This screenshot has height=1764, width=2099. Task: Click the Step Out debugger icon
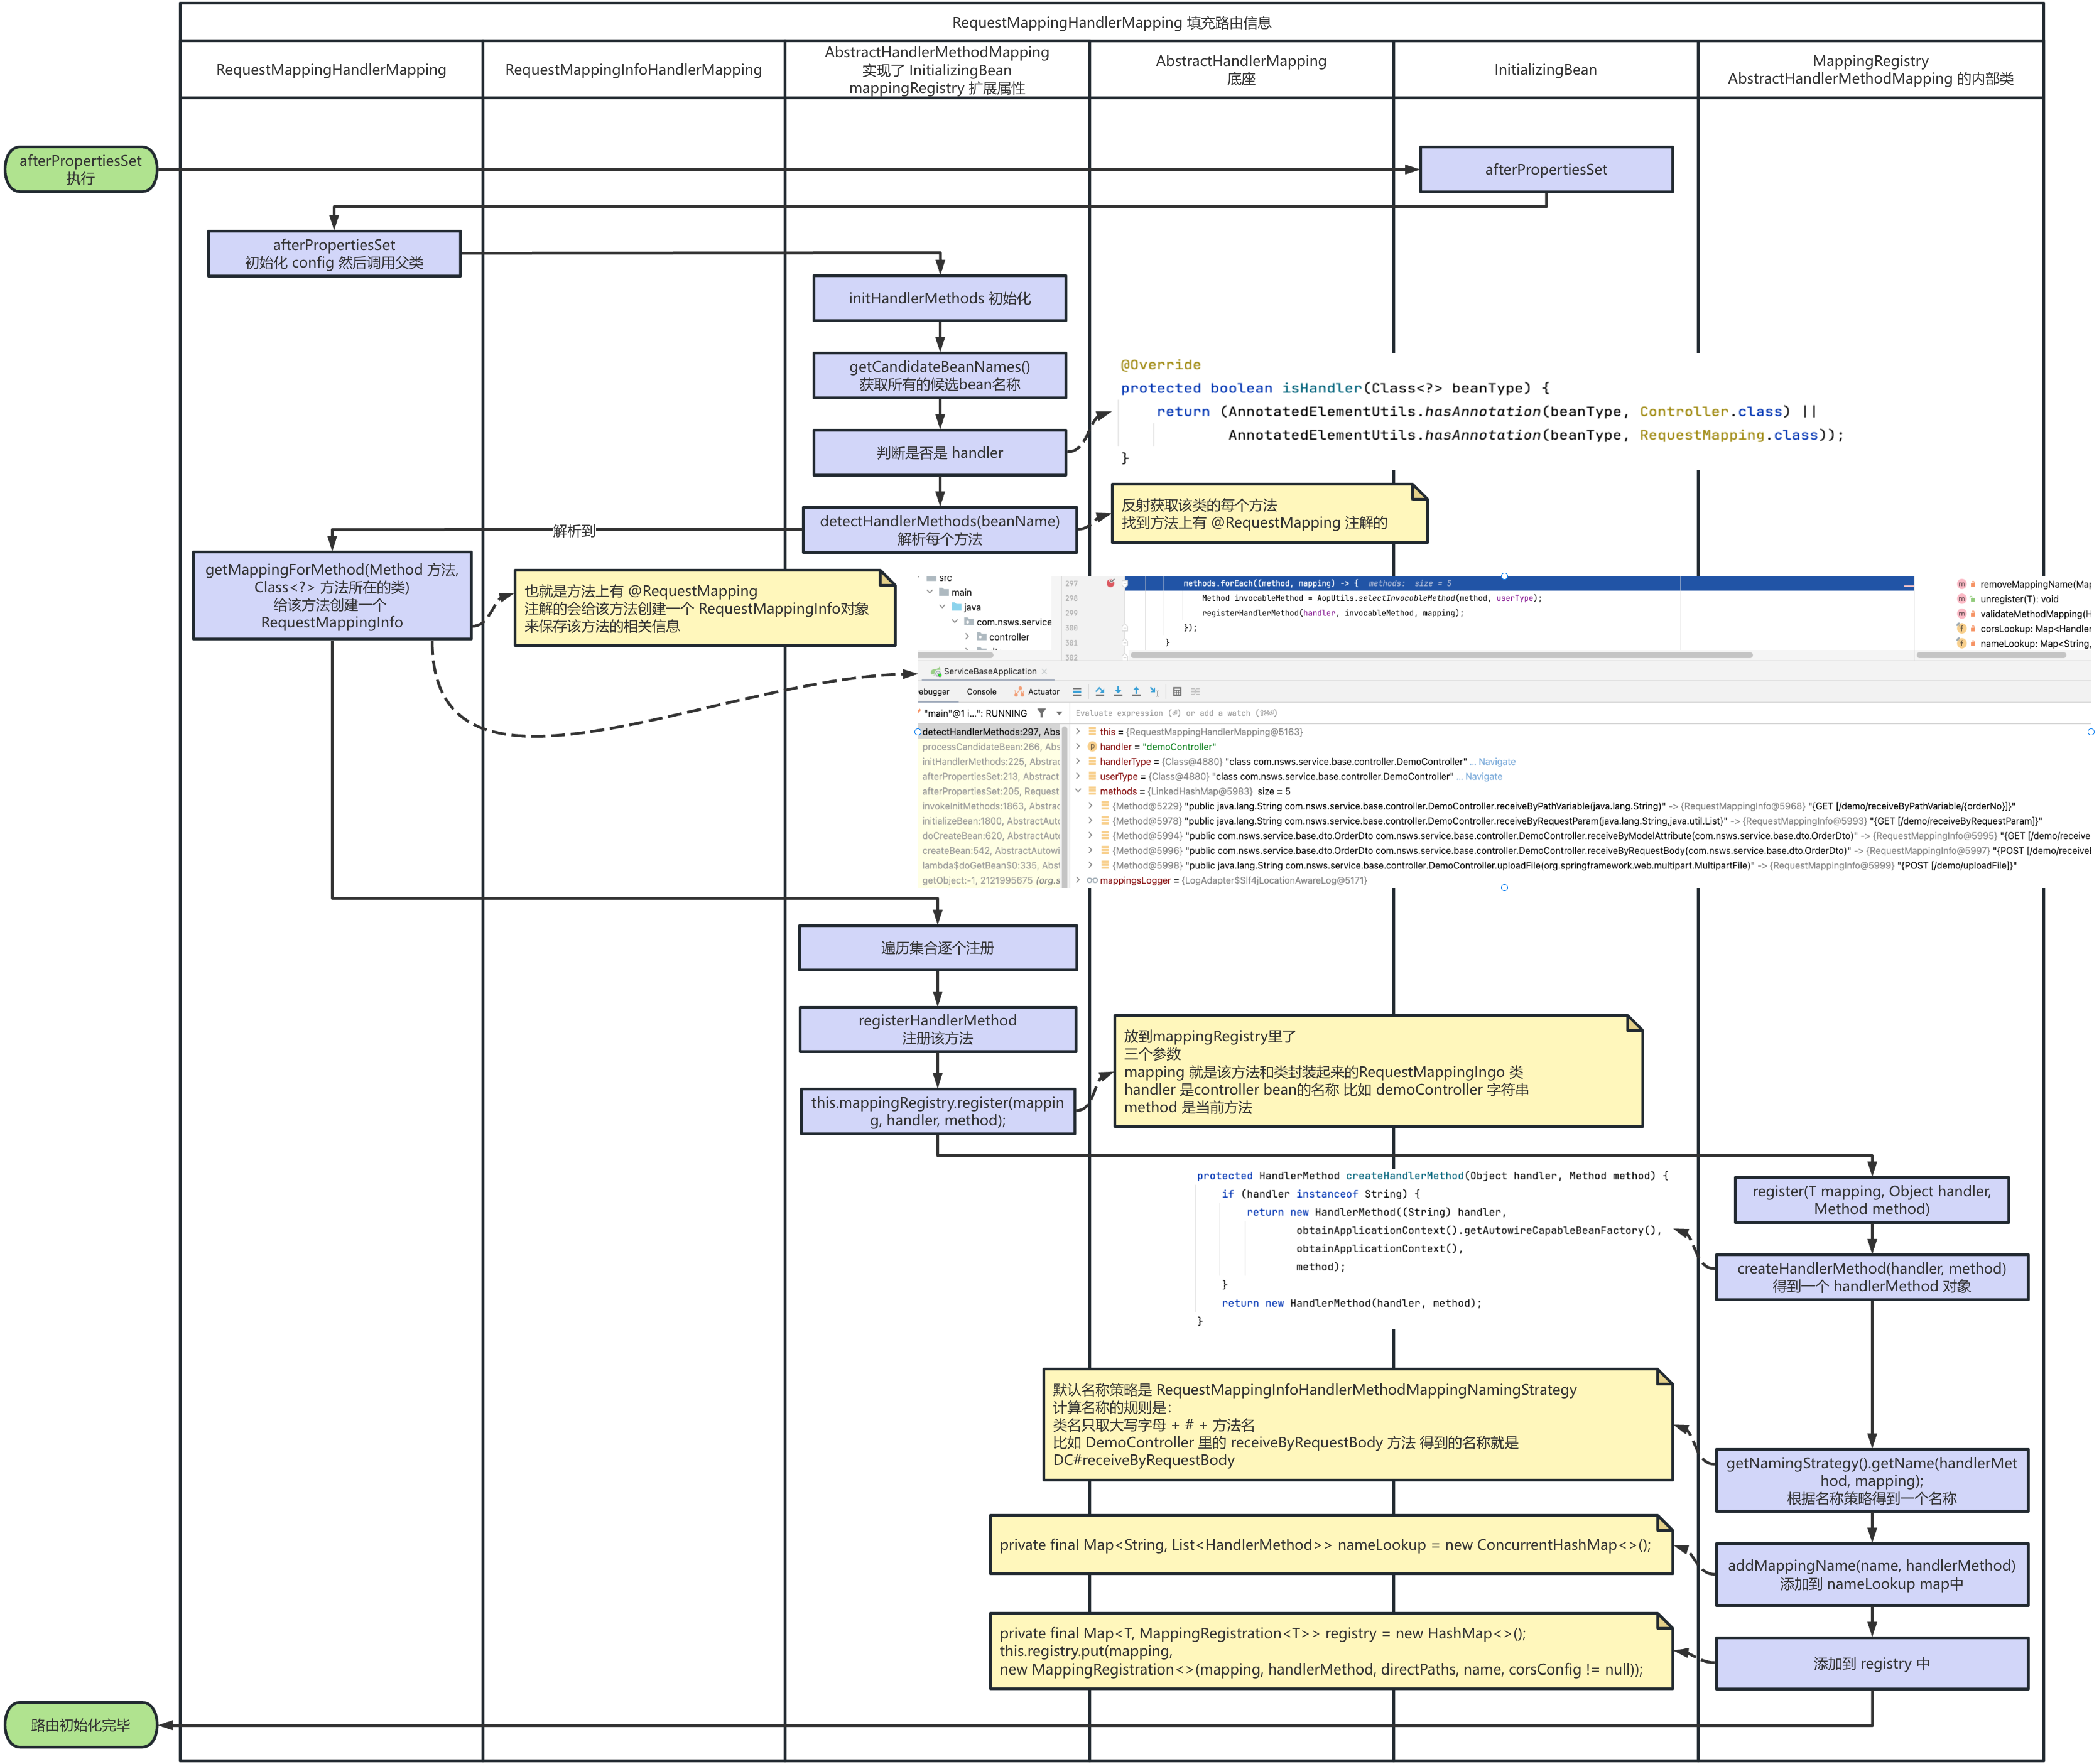(x=1135, y=691)
